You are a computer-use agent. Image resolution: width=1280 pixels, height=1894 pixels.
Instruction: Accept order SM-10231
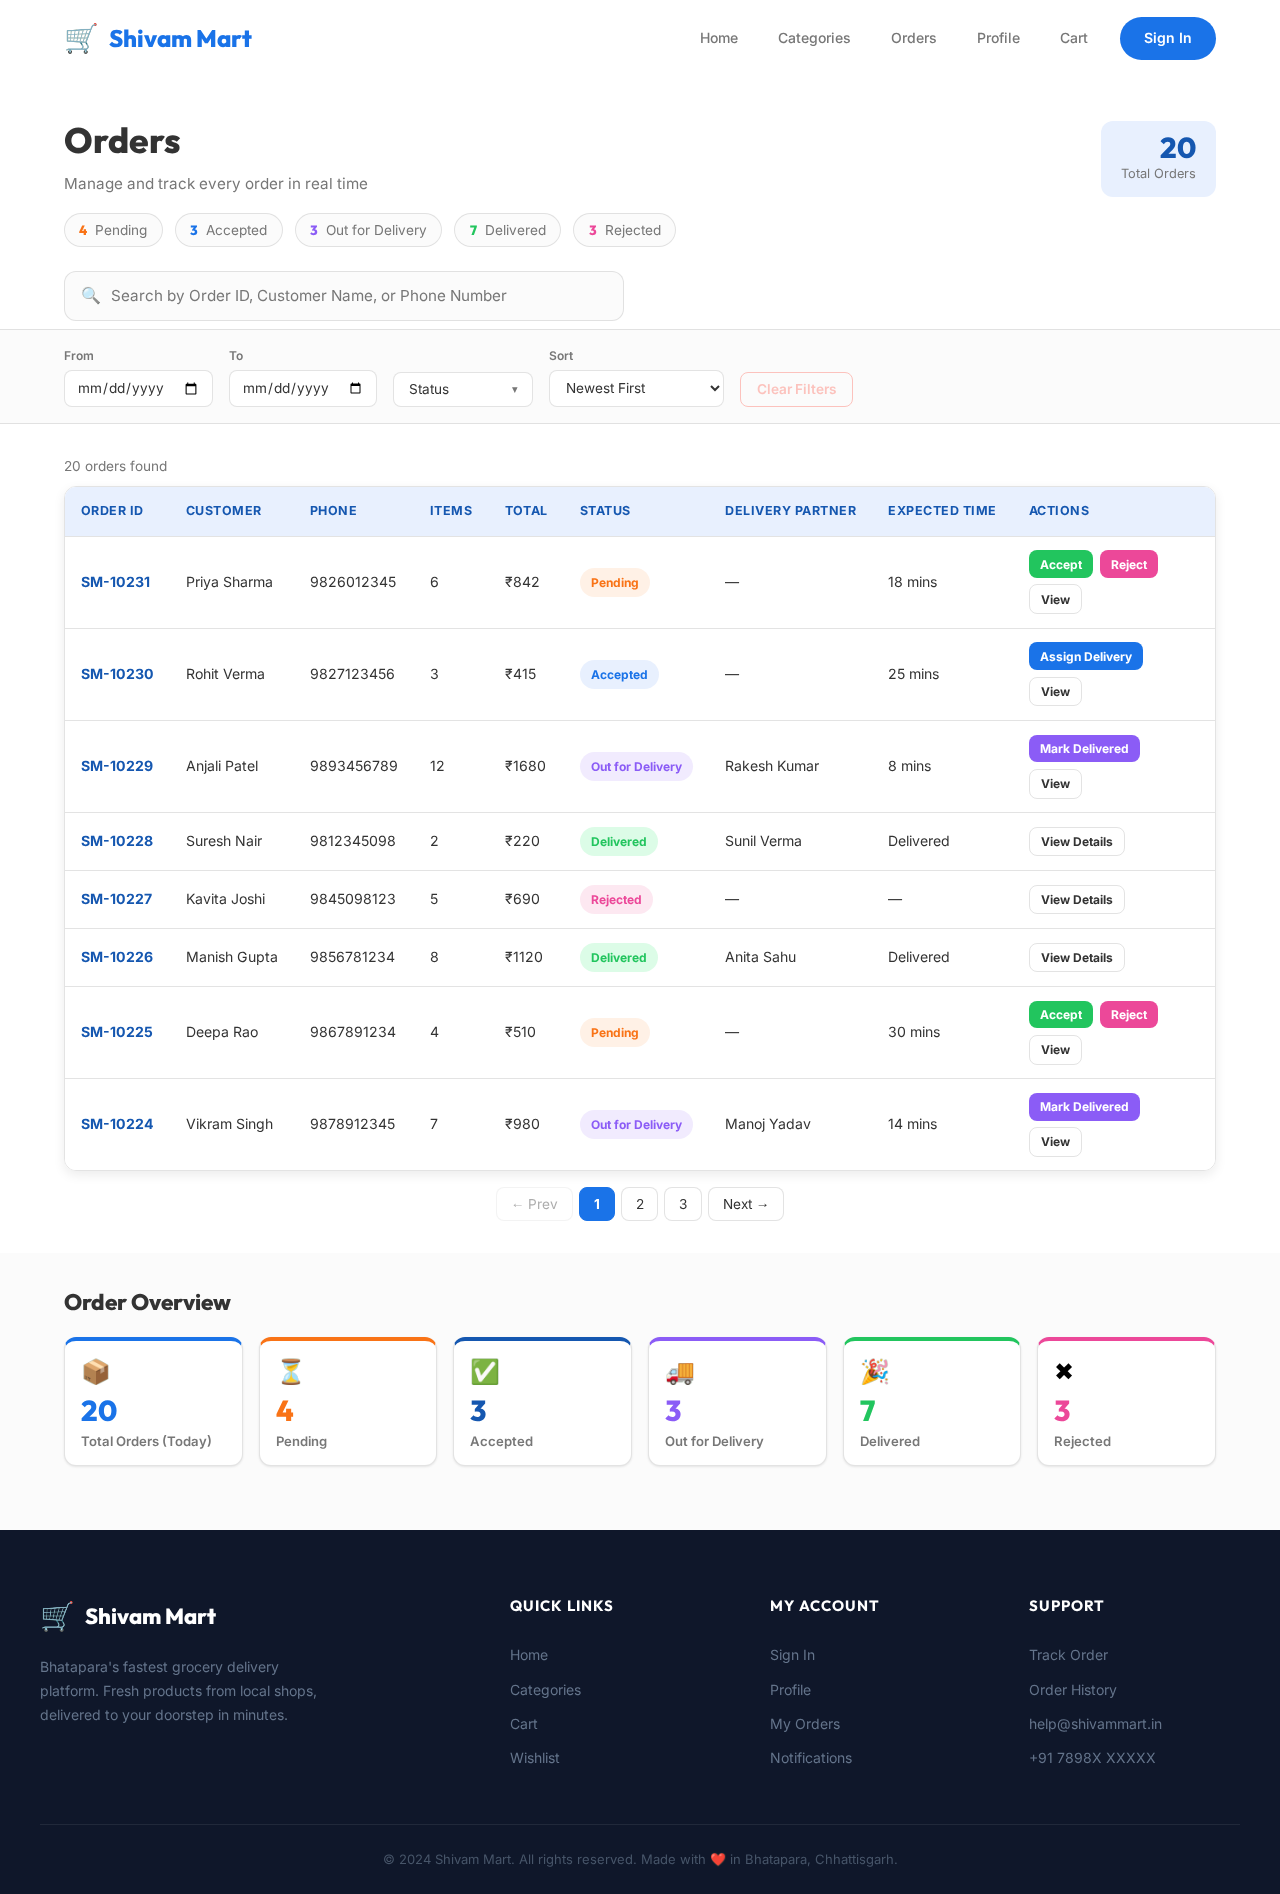click(1061, 565)
